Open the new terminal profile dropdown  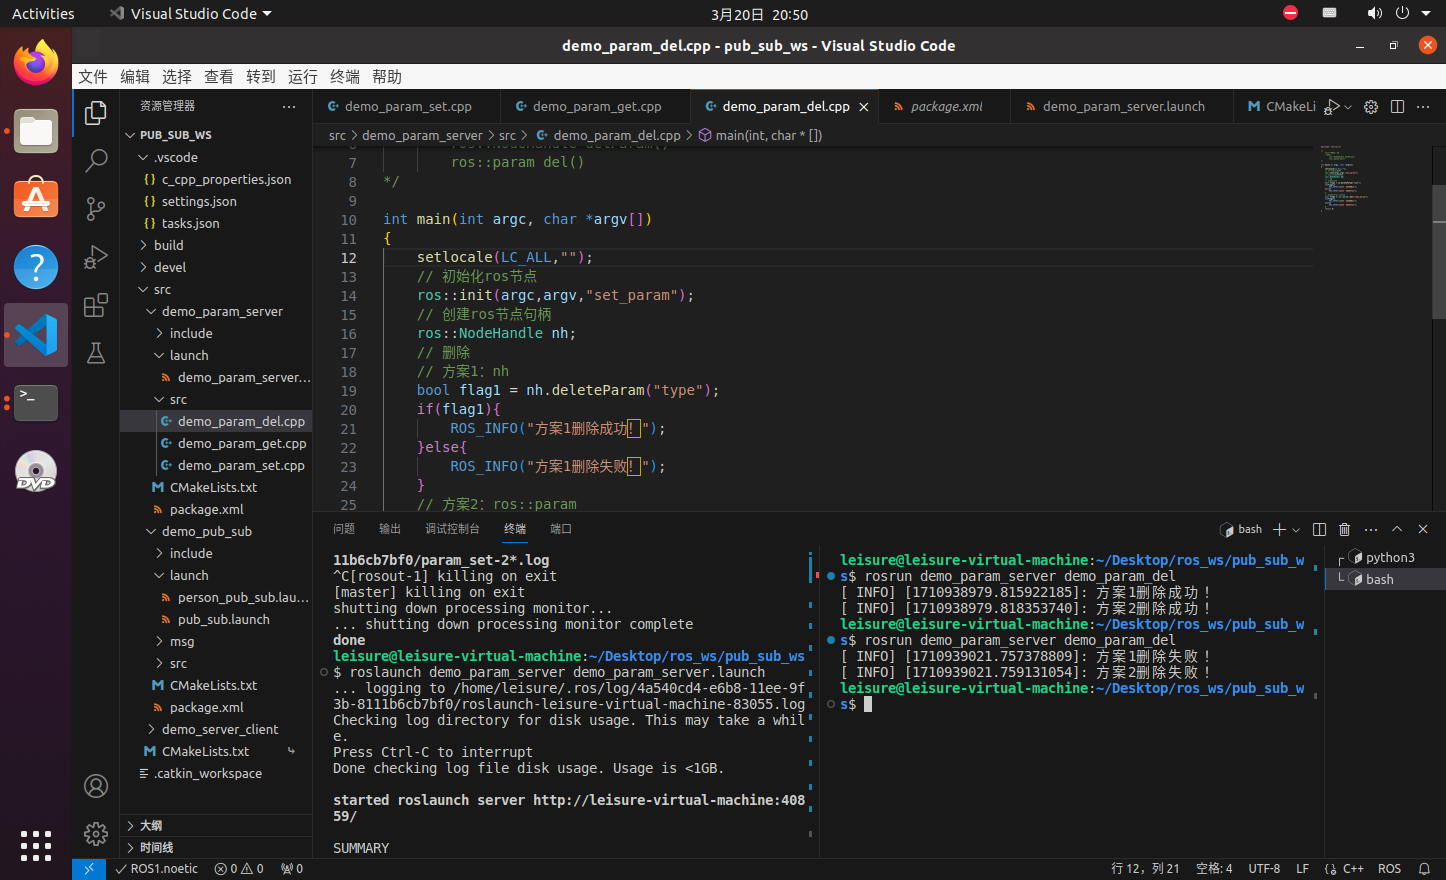1296,530
